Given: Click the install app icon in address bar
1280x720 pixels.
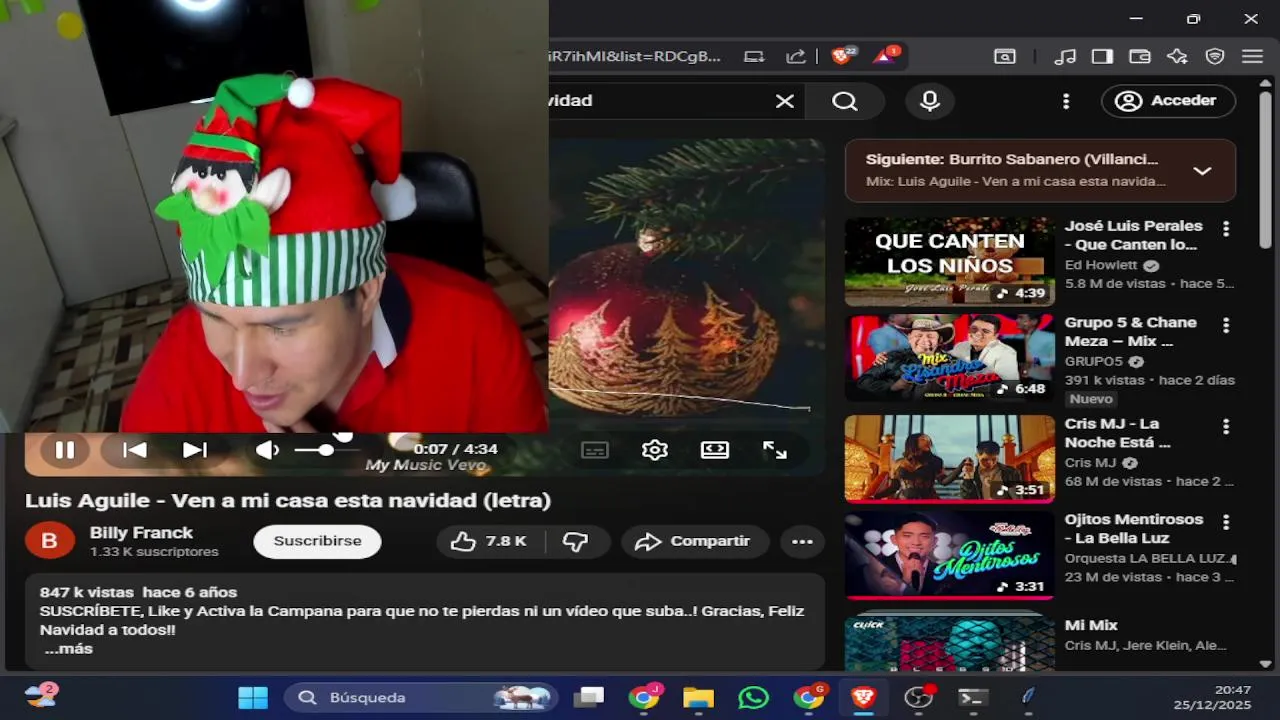Looking at the screenshot, I should (754, 56).
